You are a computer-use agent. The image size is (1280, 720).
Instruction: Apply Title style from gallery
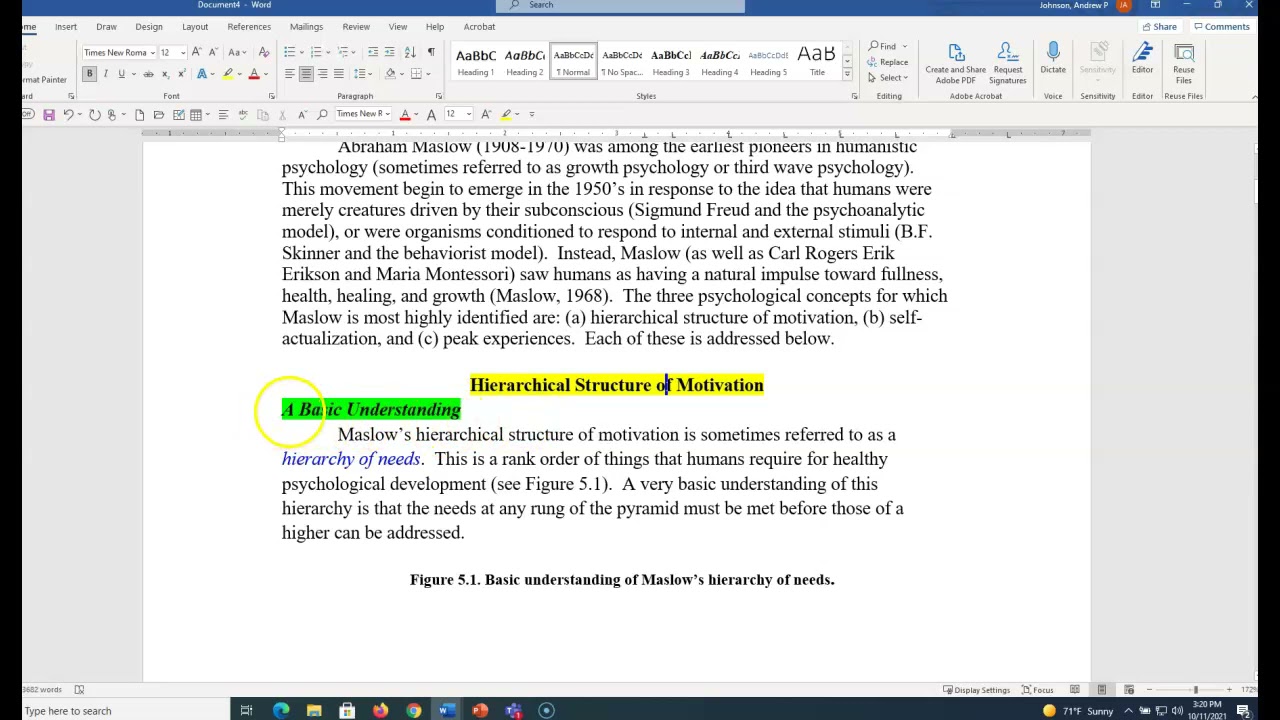pos(817,62)
